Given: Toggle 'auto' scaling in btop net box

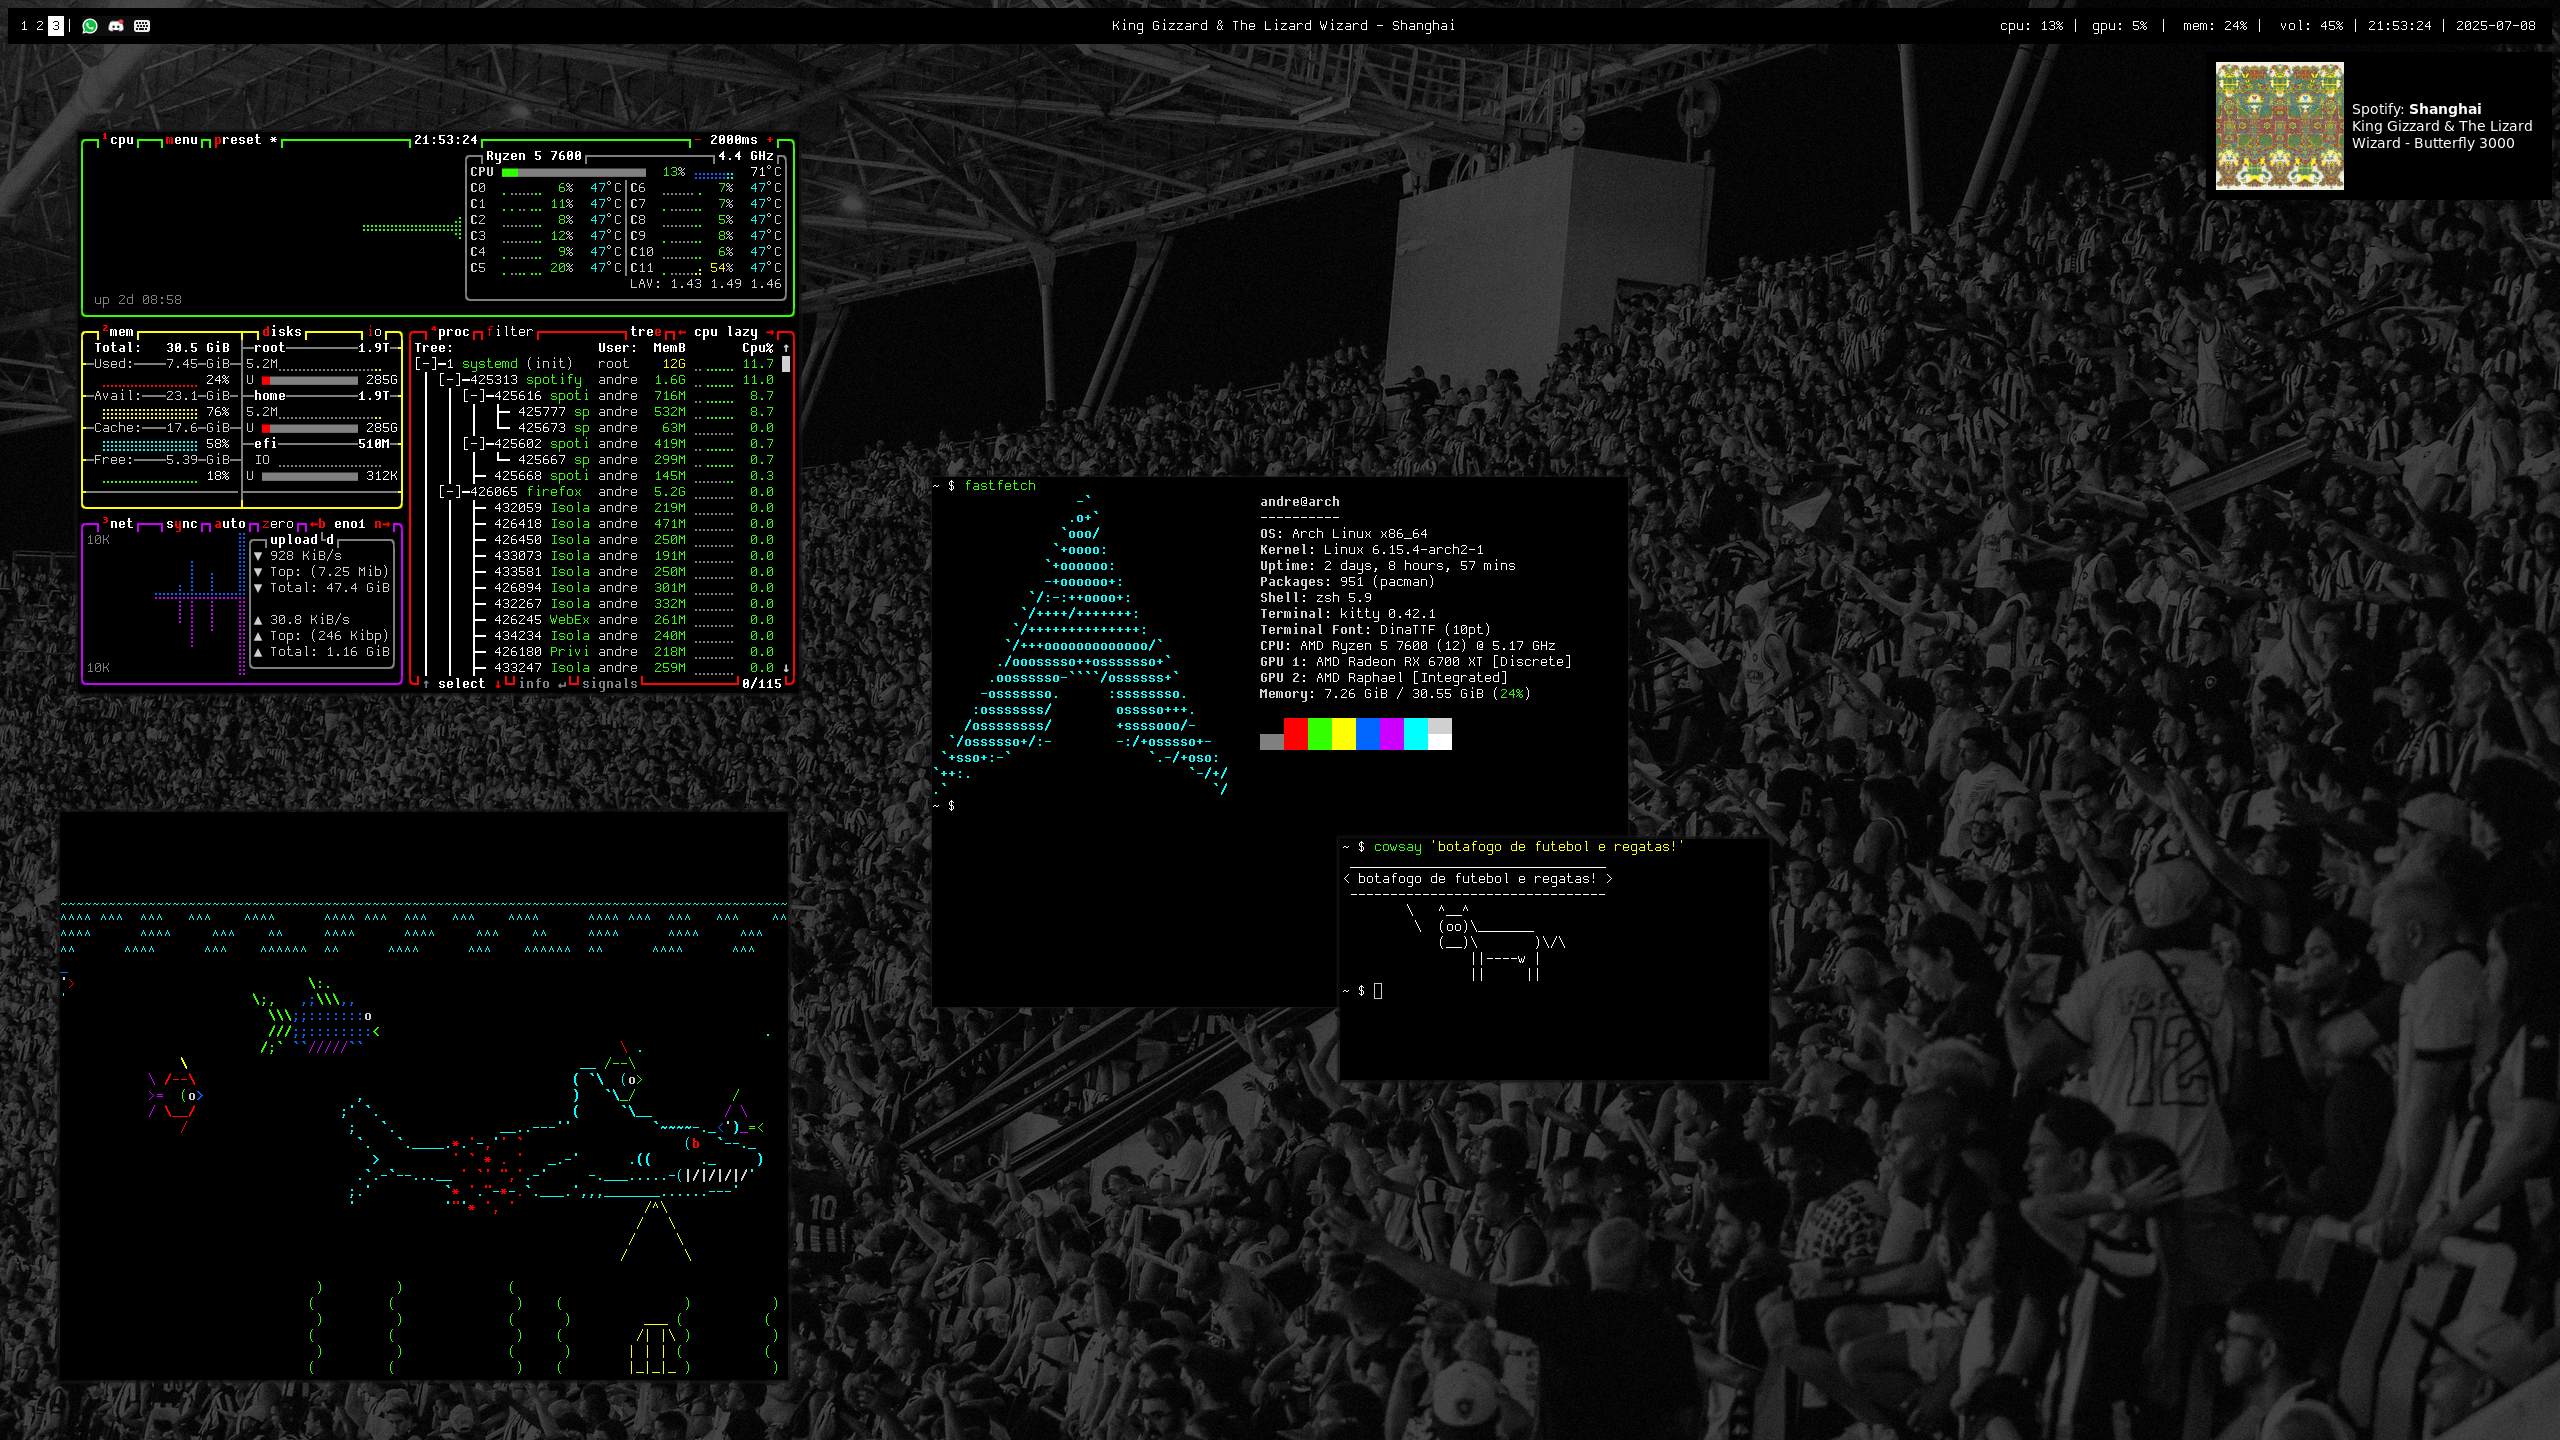Looking at the screenshot, I should click(230, 524).
